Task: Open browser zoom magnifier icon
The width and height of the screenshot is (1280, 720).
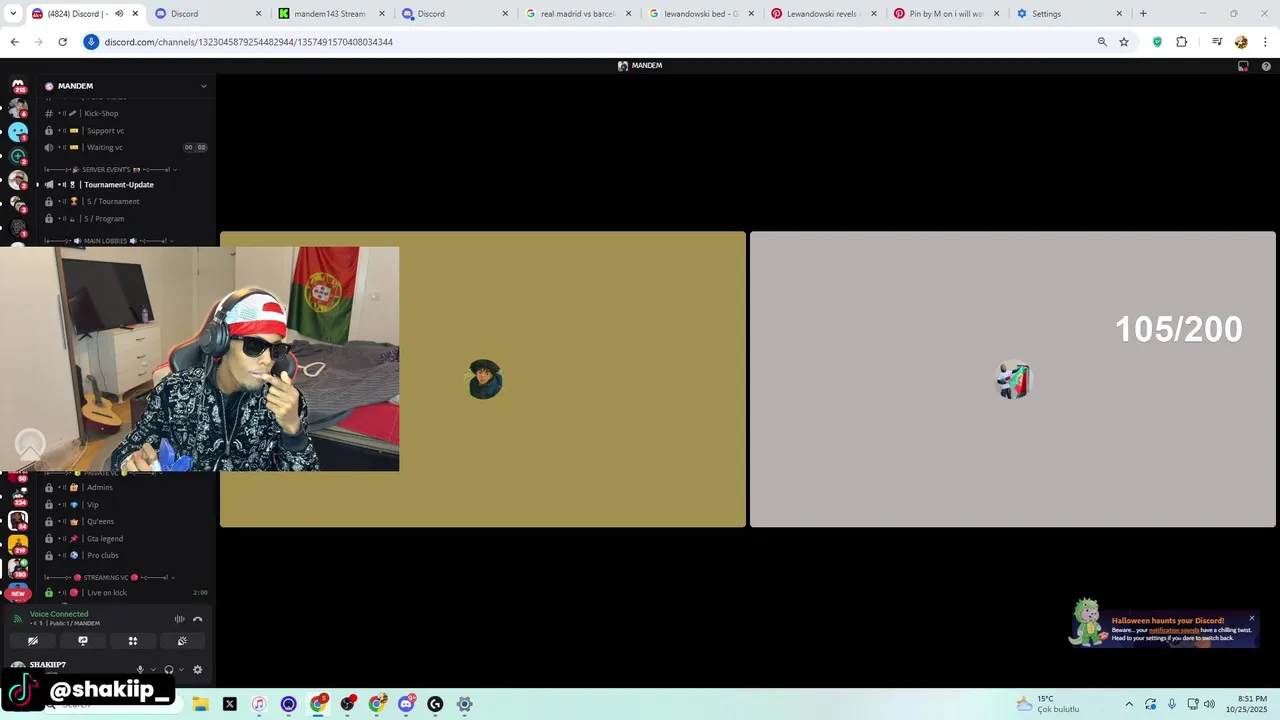Action: (1102, 42)
